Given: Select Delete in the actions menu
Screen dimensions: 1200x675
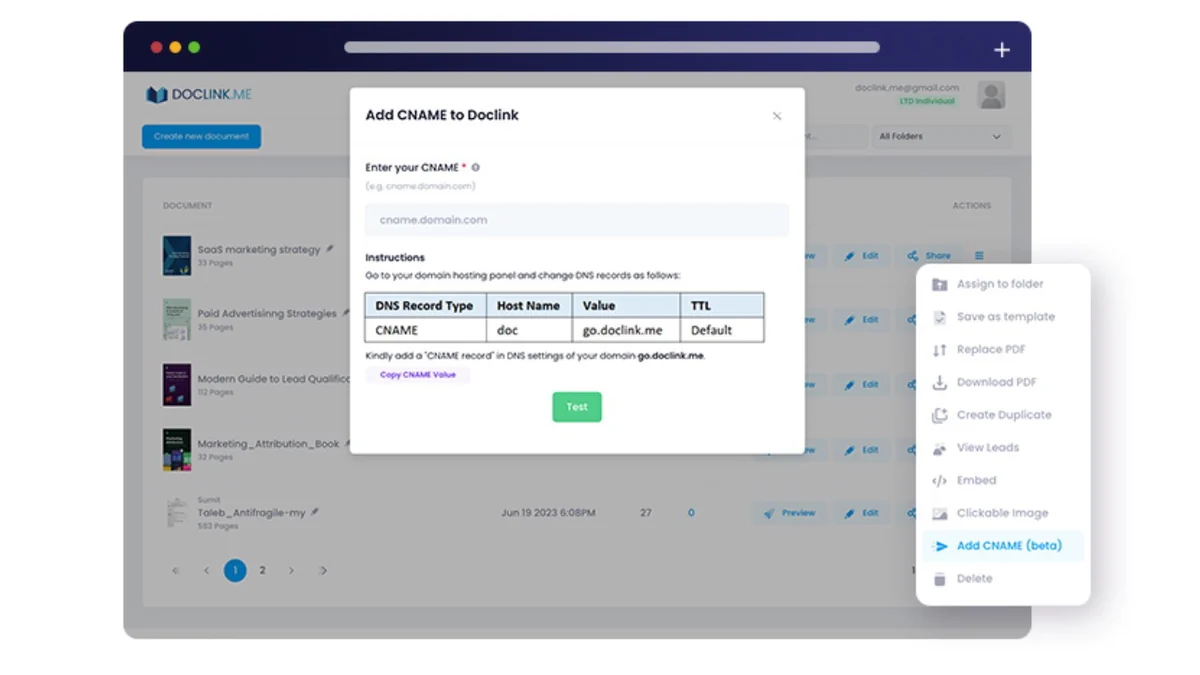Looking at the screenshot, I should tap(974, 579).
